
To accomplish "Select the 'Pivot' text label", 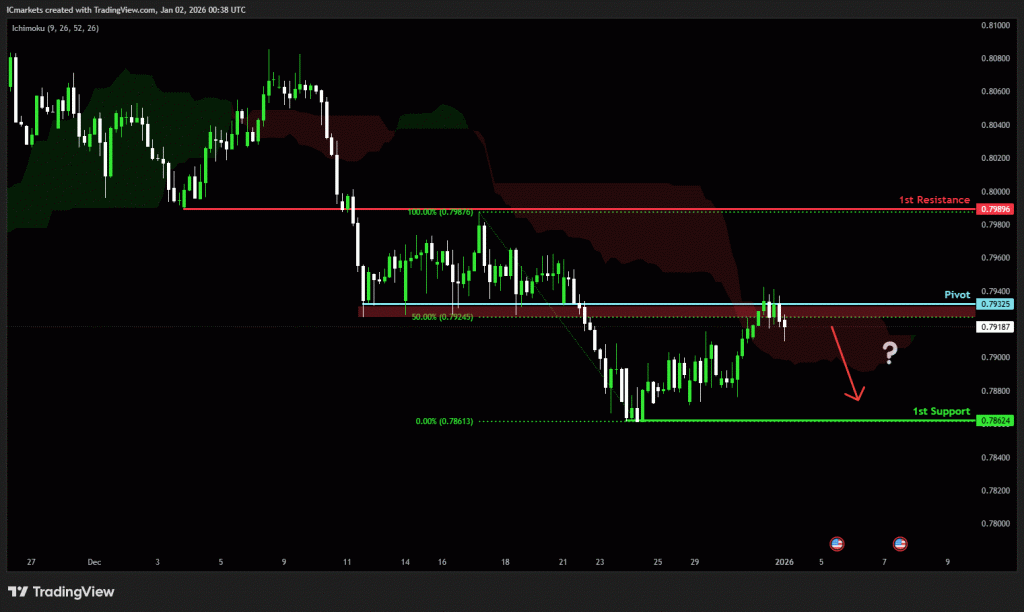I will click(x=957, y=296).
